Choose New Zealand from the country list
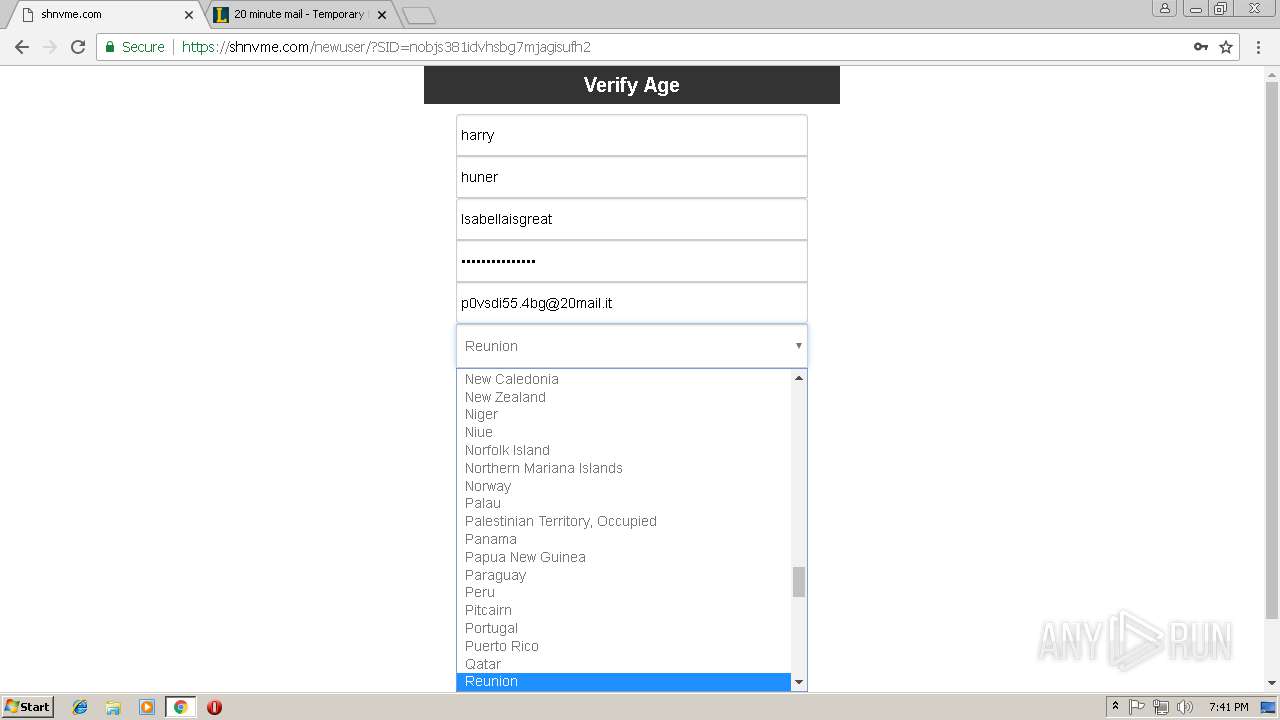The image size is (1280, 720). pyautogui.click(x=624, y=397)
